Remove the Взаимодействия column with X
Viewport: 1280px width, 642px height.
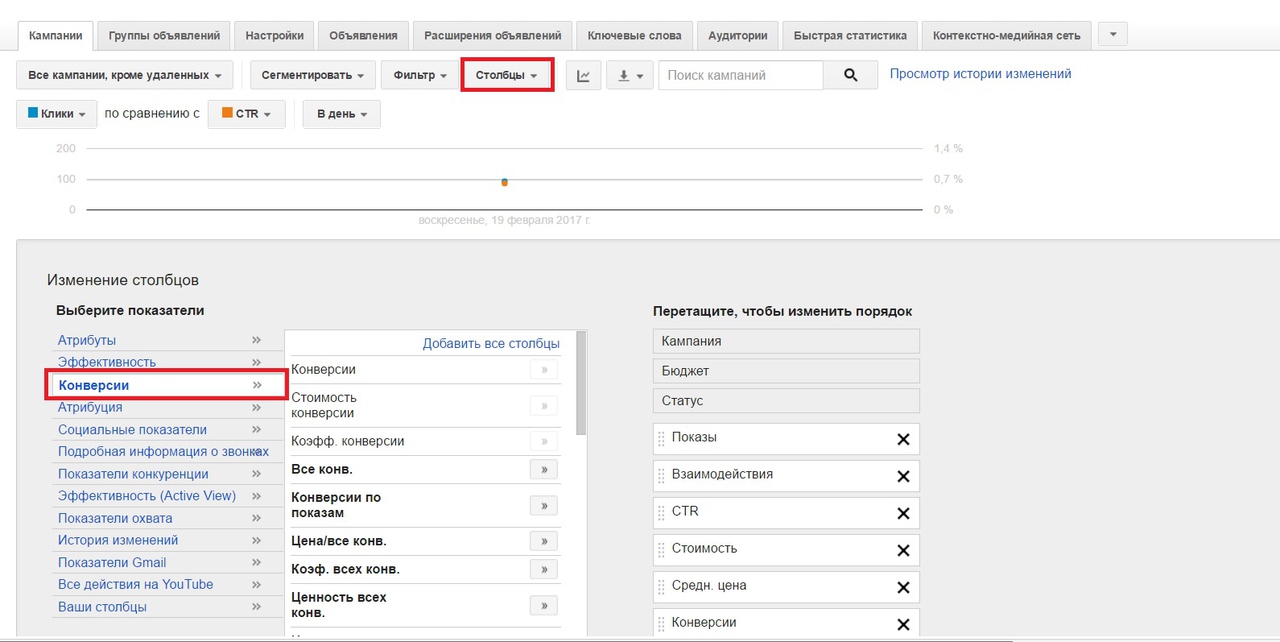(903, 476)
